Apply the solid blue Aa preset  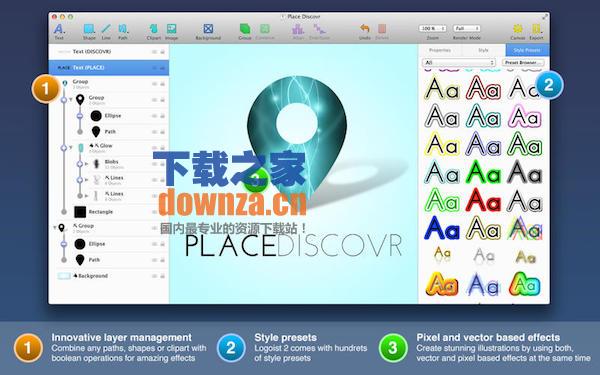(442, 228)
